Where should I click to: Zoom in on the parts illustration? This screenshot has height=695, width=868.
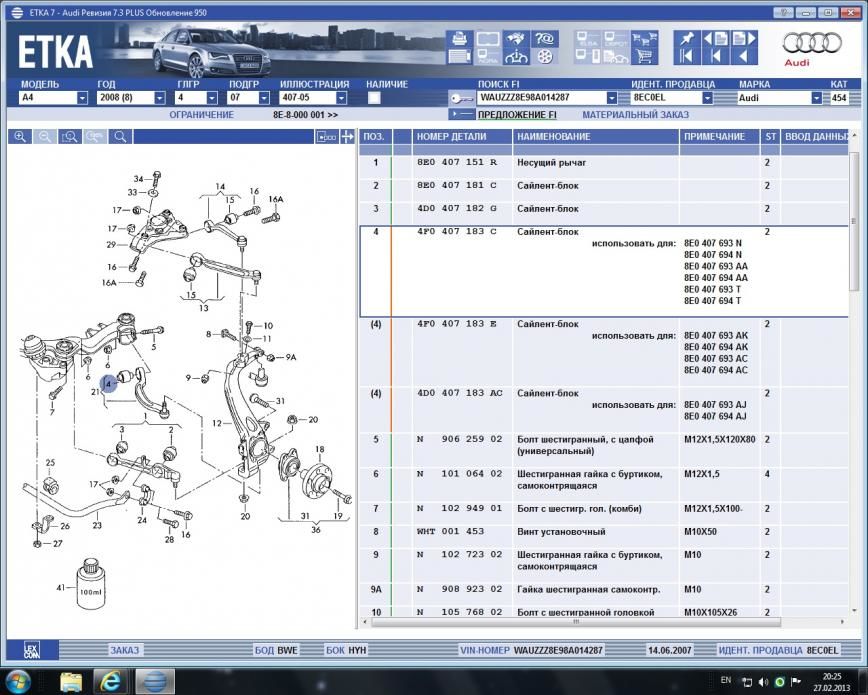pyautogui.click(x=19, y=137)
